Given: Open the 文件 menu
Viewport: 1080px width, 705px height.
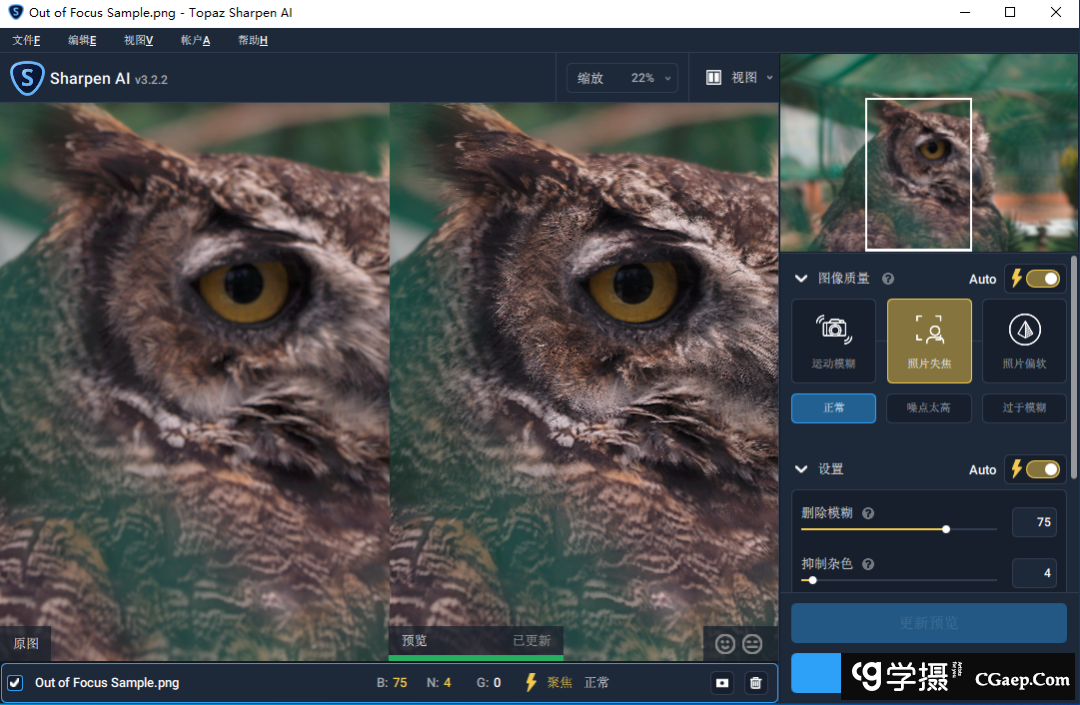Looking at the screenshot, I should tap(26, 40).
